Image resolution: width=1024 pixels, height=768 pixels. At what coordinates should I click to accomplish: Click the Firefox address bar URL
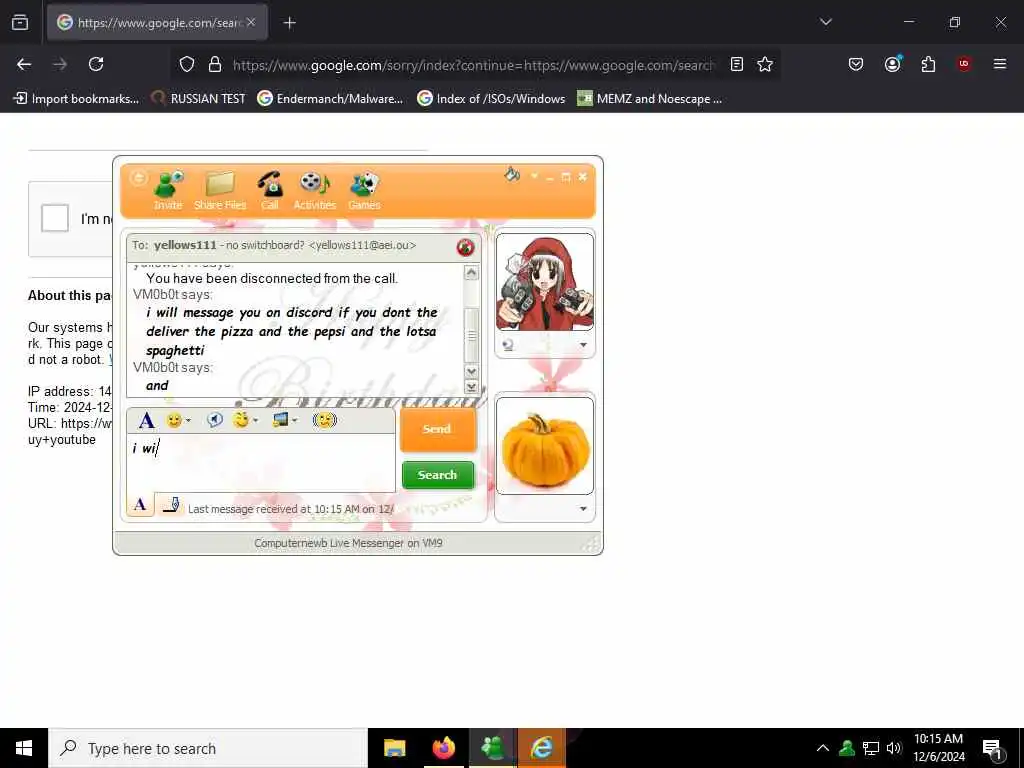pyautogui.click(x=473, y=65)
